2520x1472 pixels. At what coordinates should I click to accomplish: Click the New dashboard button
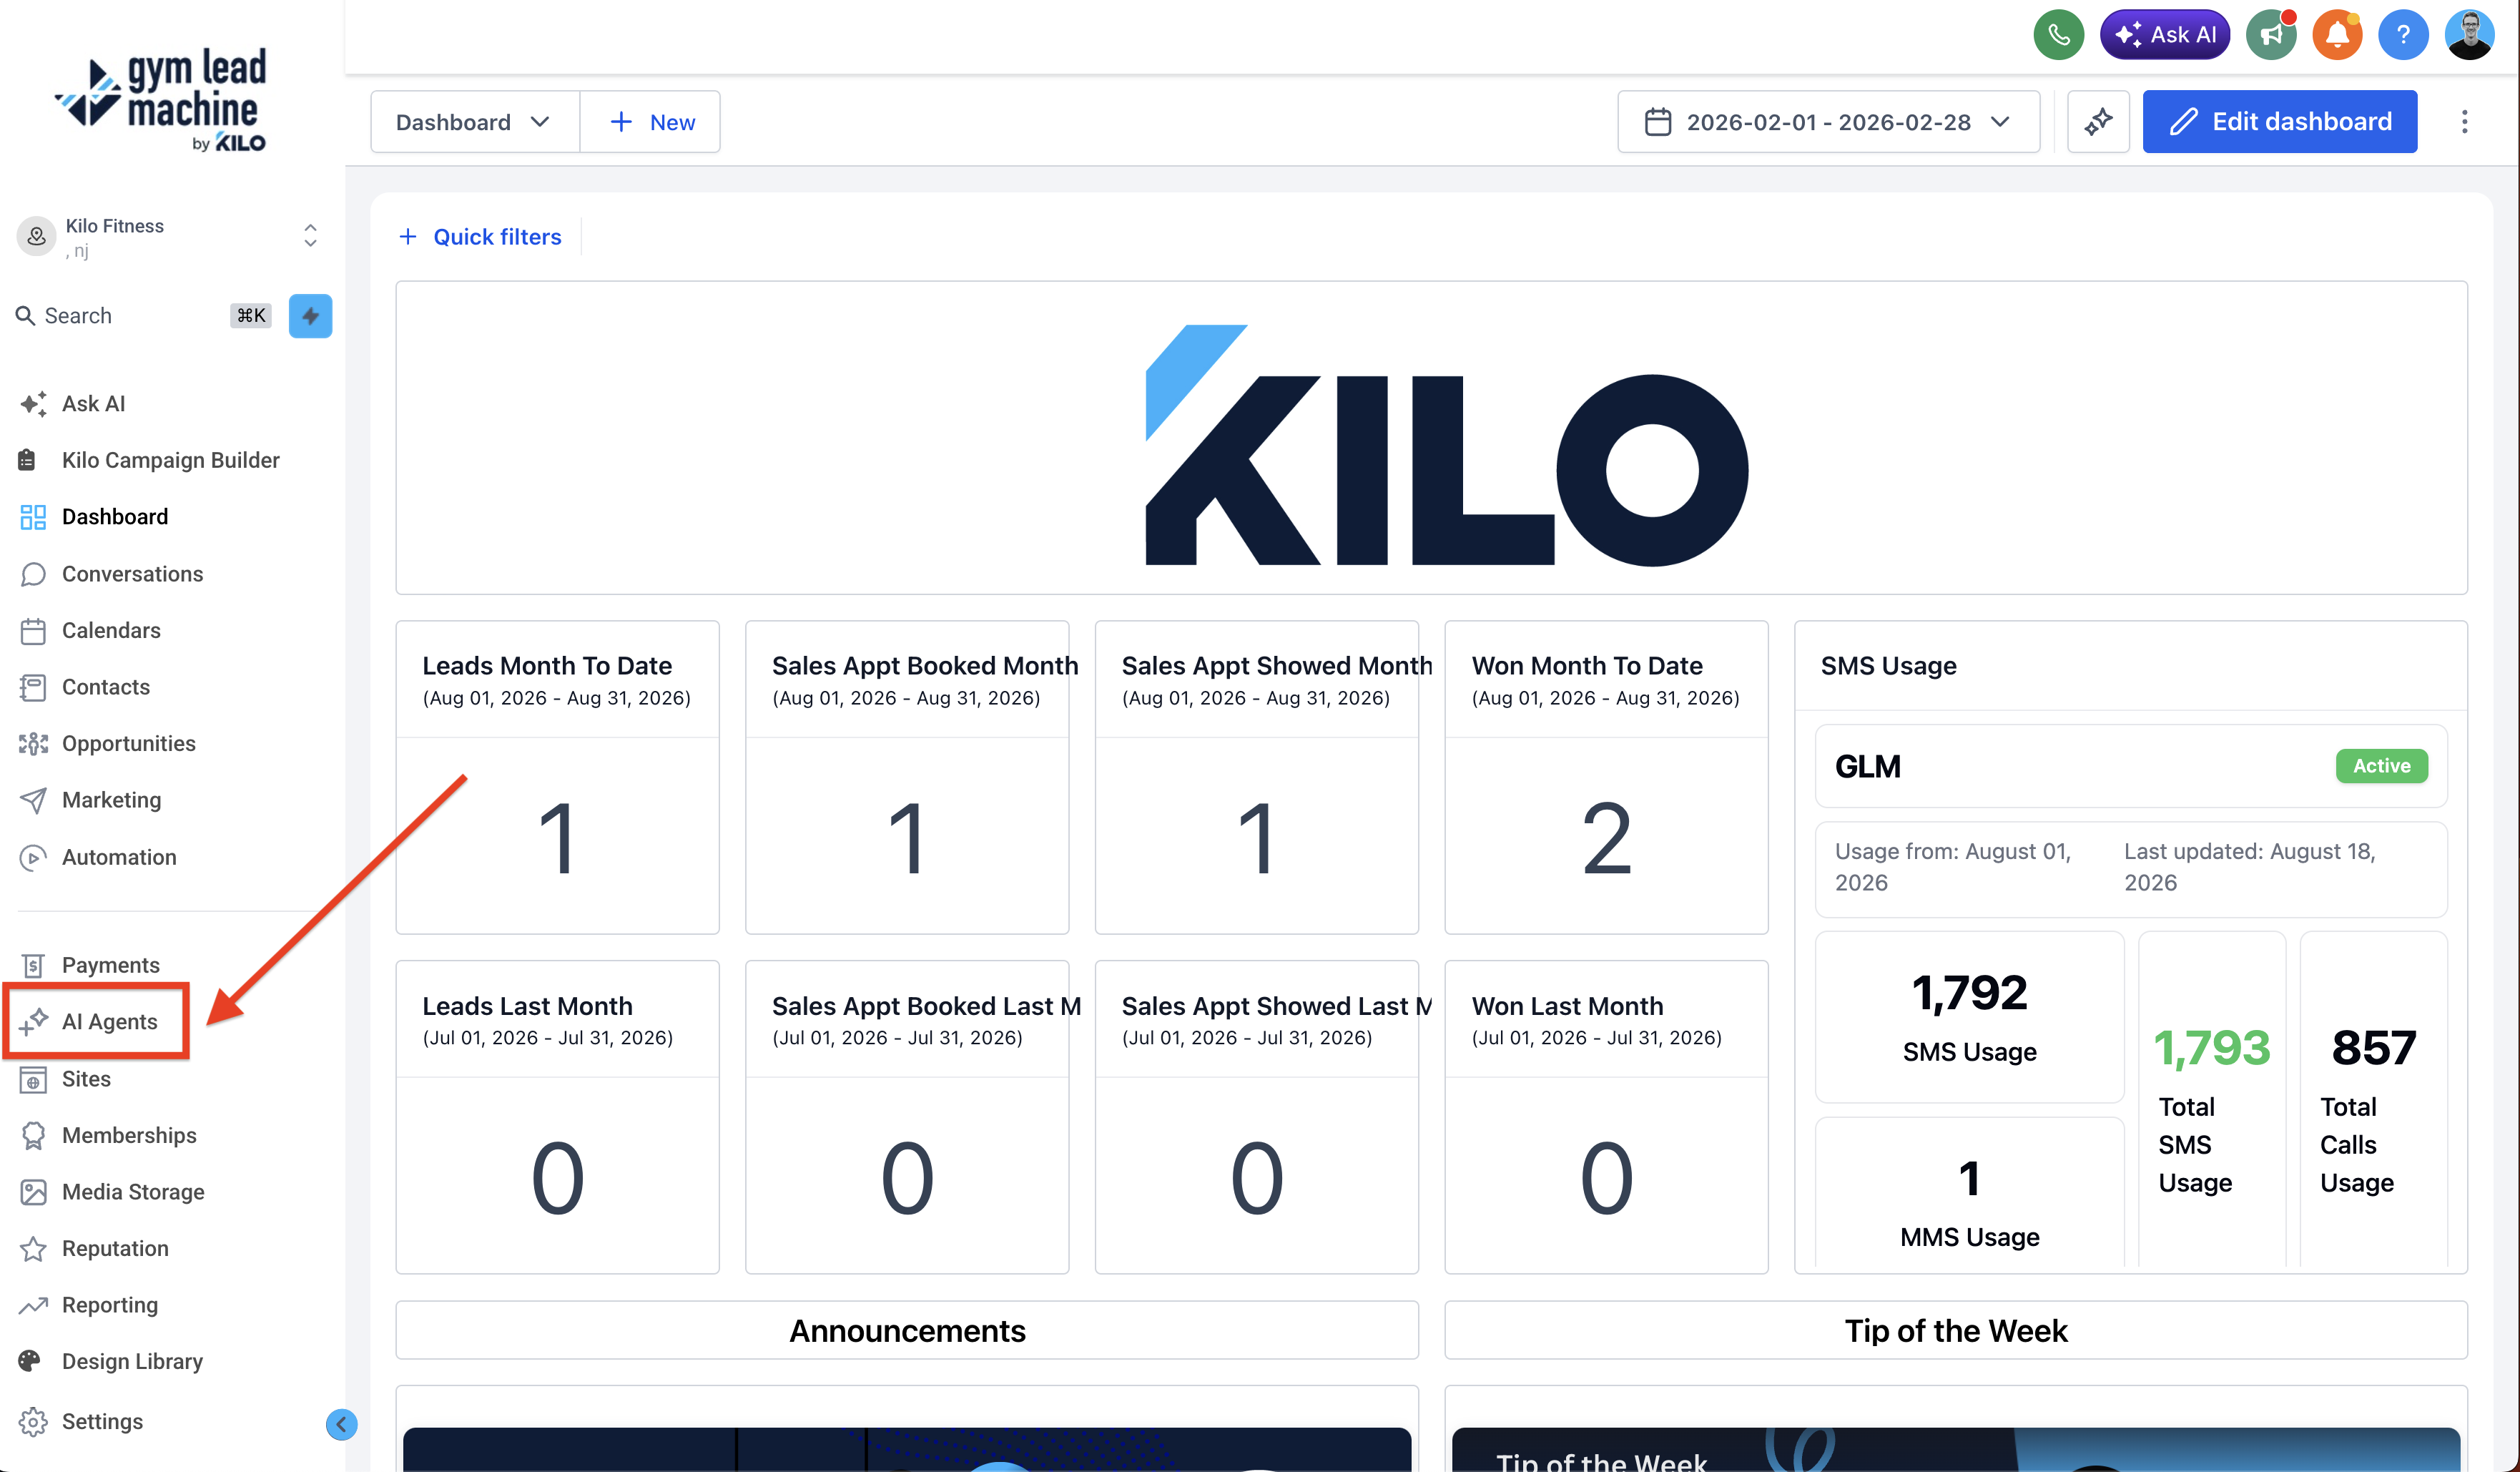[x=651, y=122]
